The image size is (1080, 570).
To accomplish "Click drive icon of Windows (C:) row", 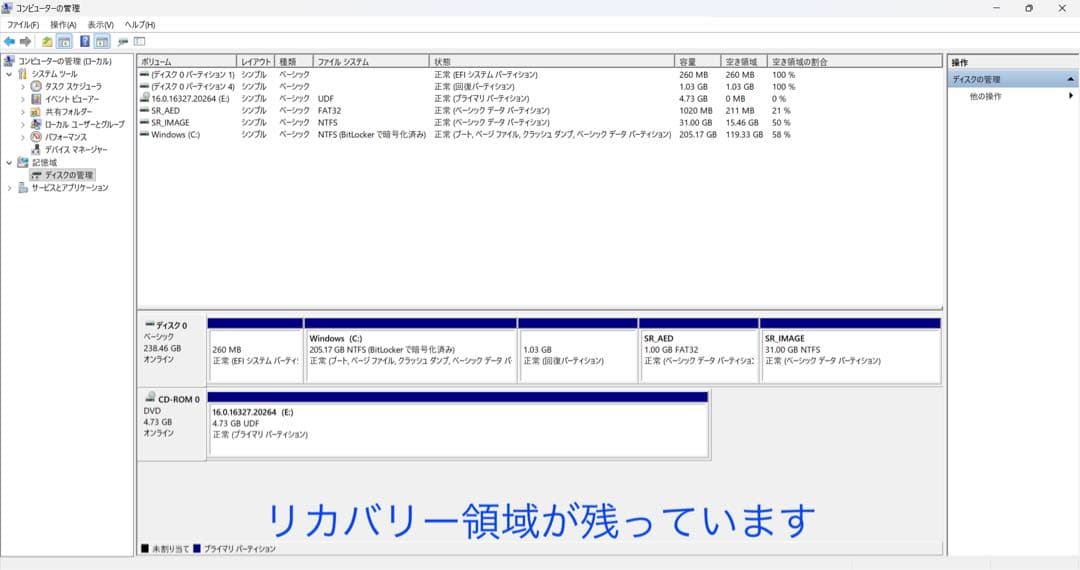I will coord(145,134).
